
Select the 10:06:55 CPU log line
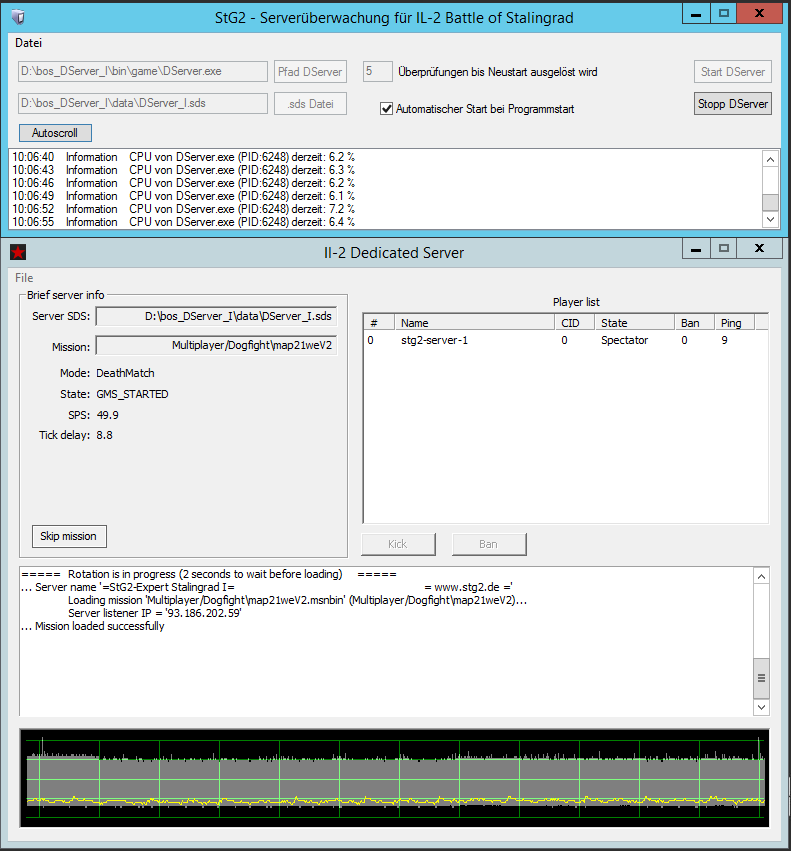tap(183, 222)
